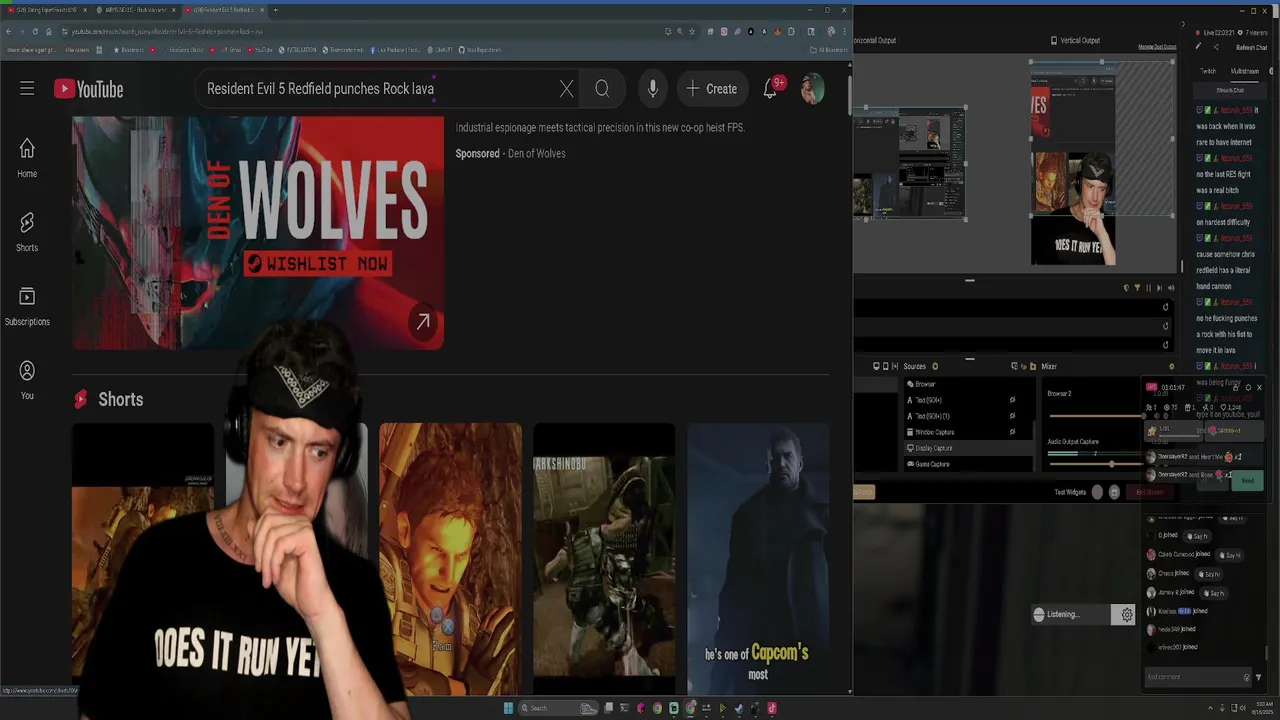
Task: Go to the YouTube logo home link
Action: (89, 89)
